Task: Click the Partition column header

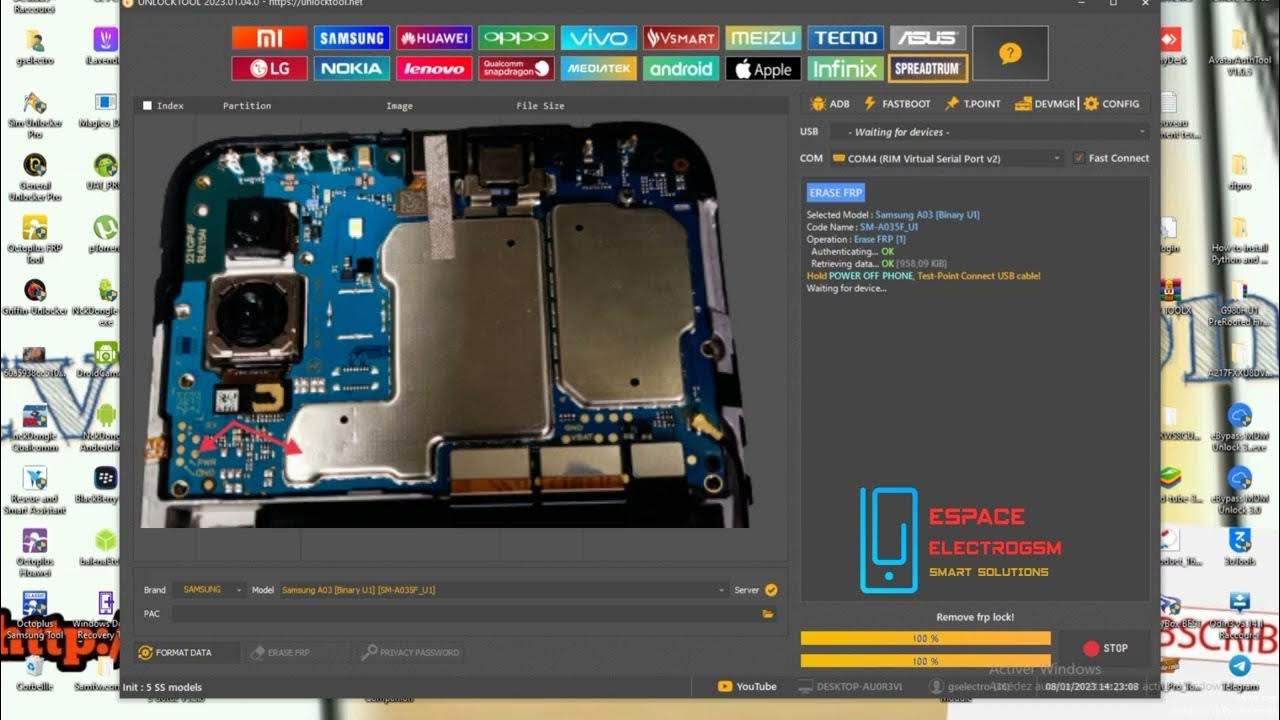Action: click(x=247, y=105)
